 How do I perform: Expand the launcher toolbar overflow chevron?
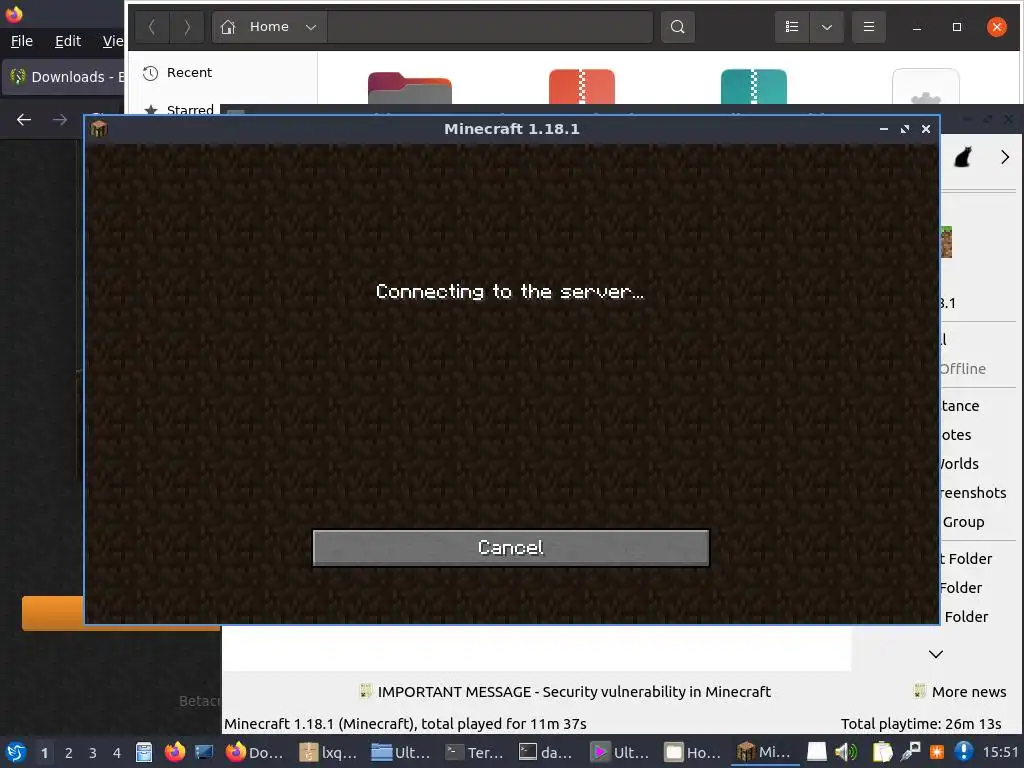(1004, 157)
